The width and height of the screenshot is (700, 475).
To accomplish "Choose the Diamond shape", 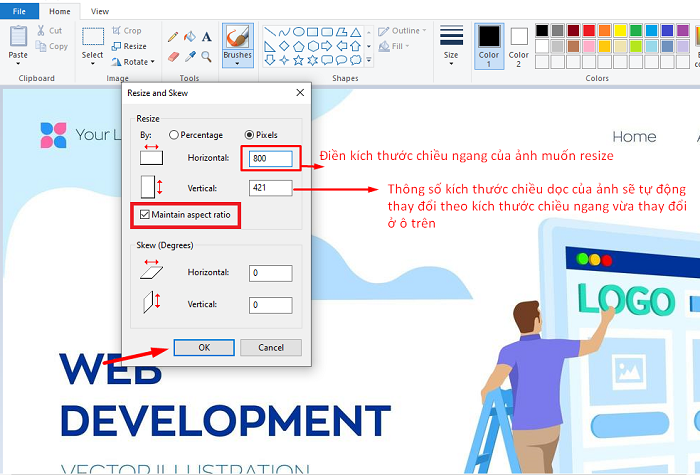I will 284,46.
